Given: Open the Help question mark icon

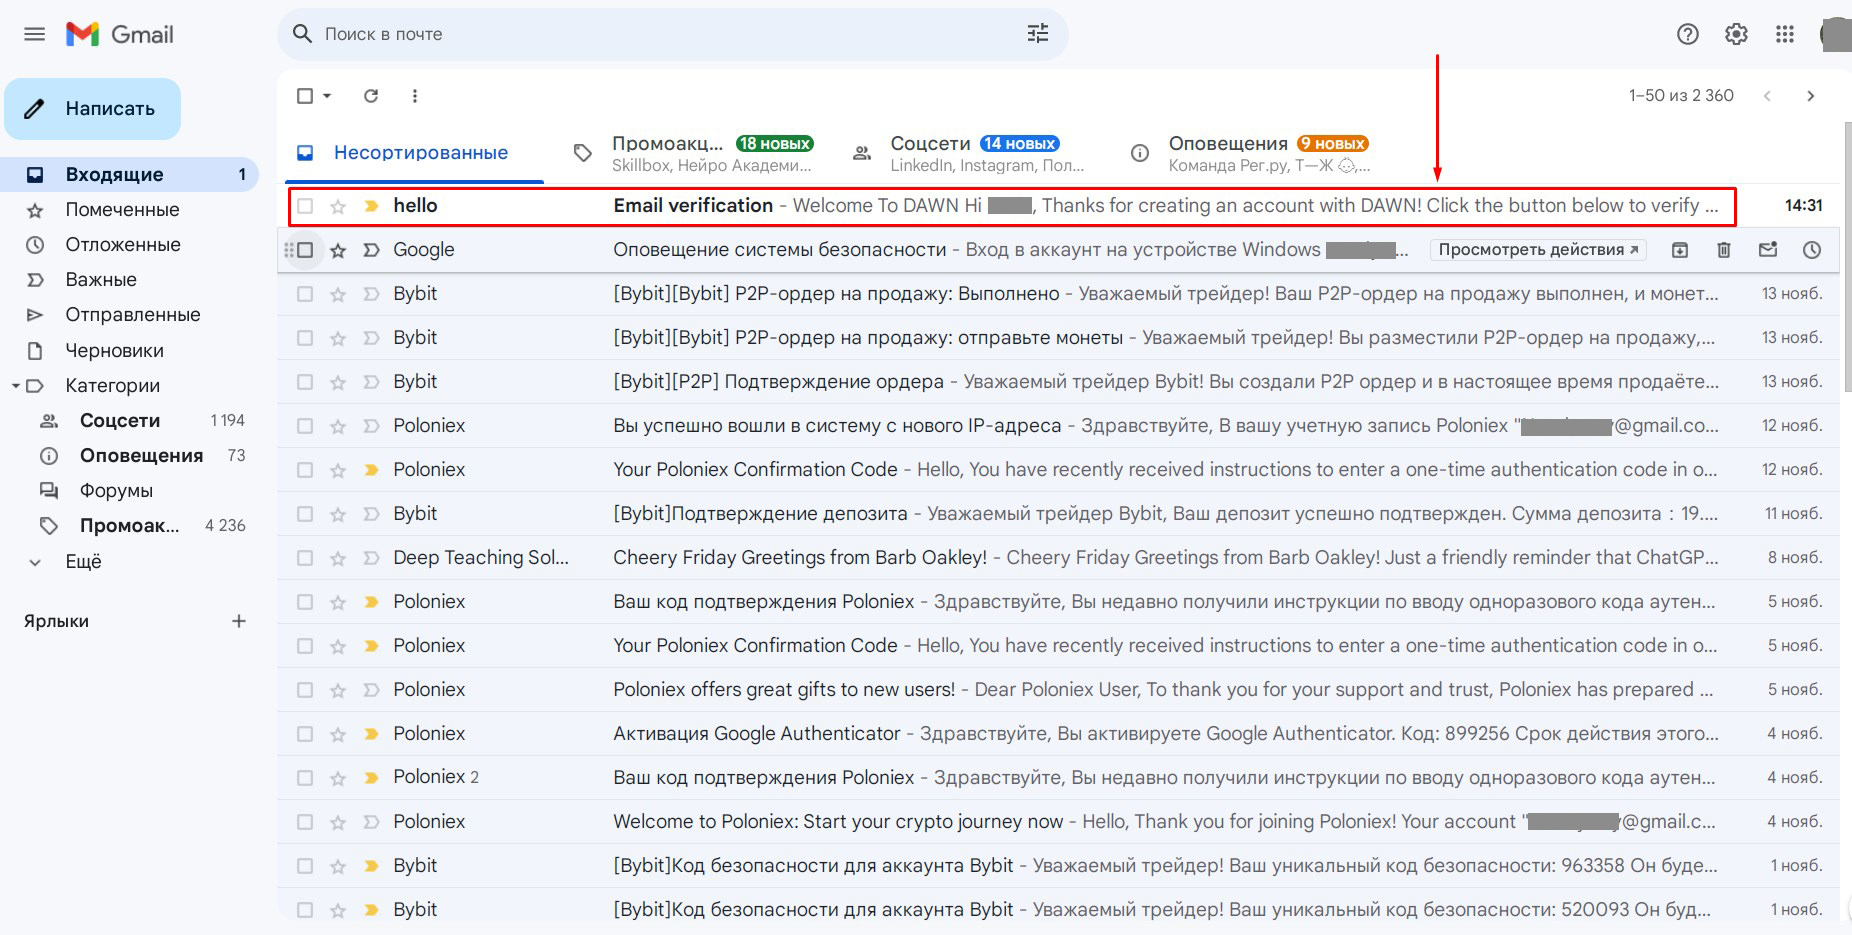Looking at the screenshot, I should [1688, 34].
